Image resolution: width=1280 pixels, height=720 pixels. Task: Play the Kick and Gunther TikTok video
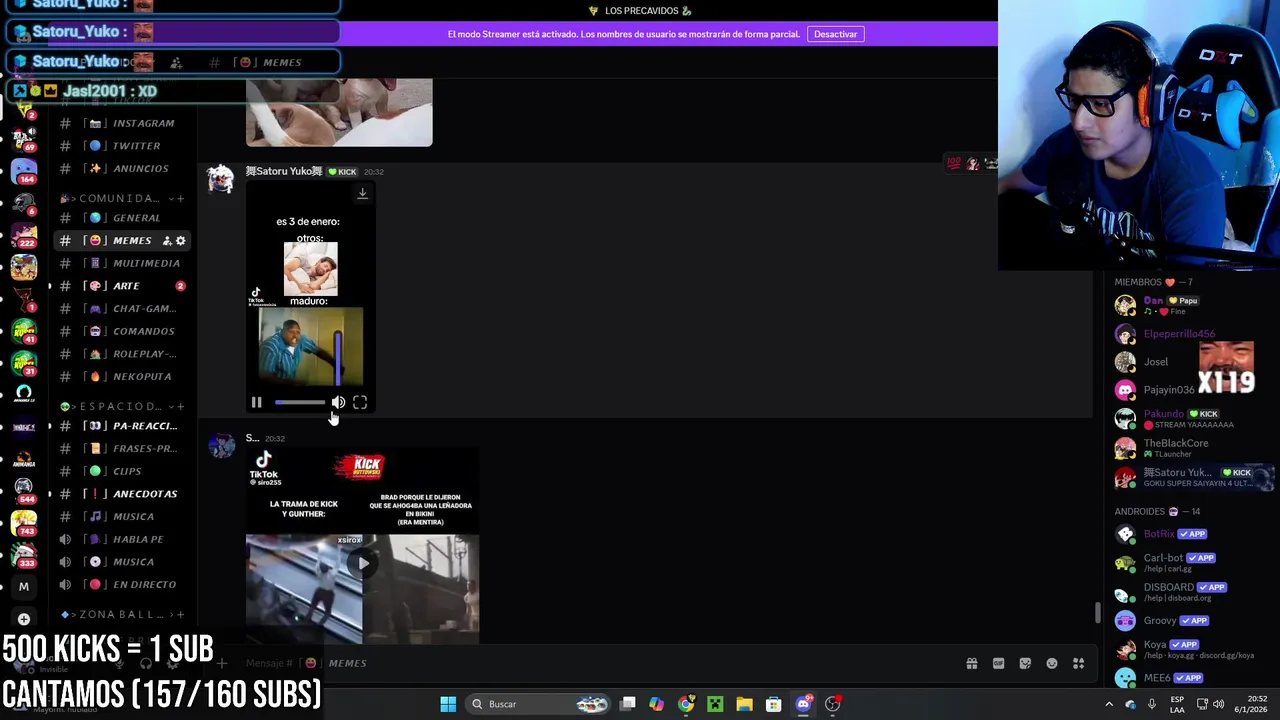pos(363,563)
